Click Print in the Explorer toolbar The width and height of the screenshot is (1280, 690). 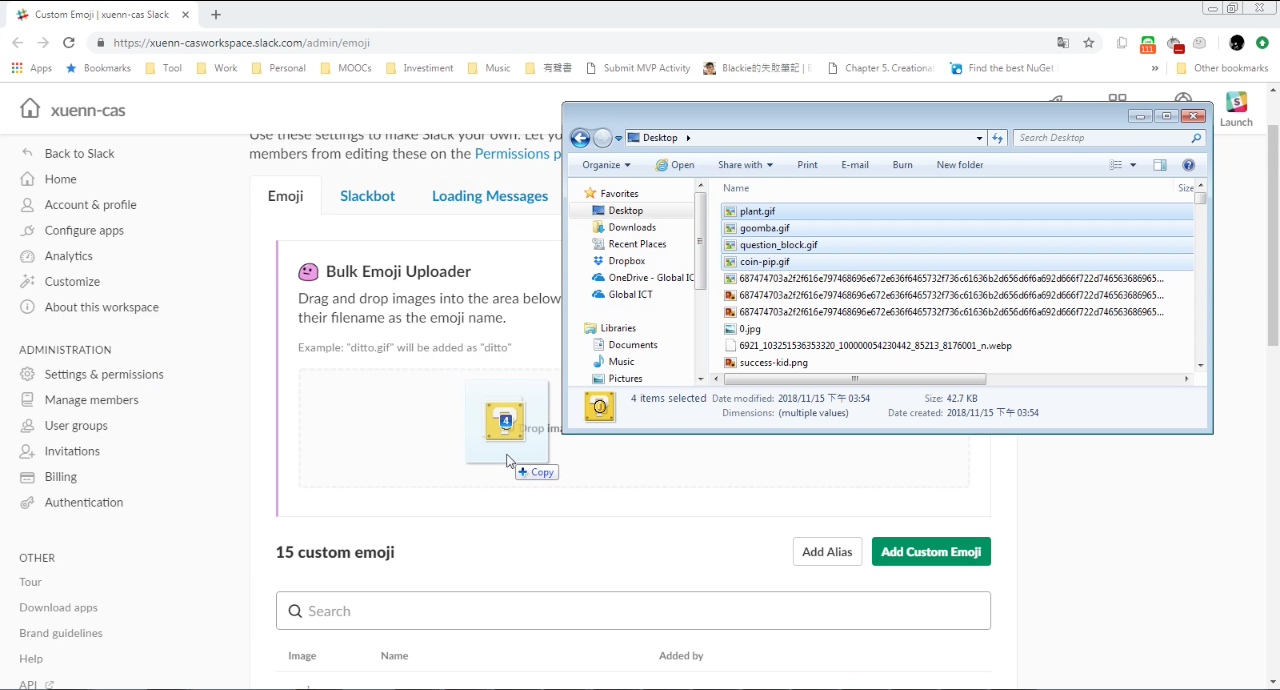coord(807,165)
